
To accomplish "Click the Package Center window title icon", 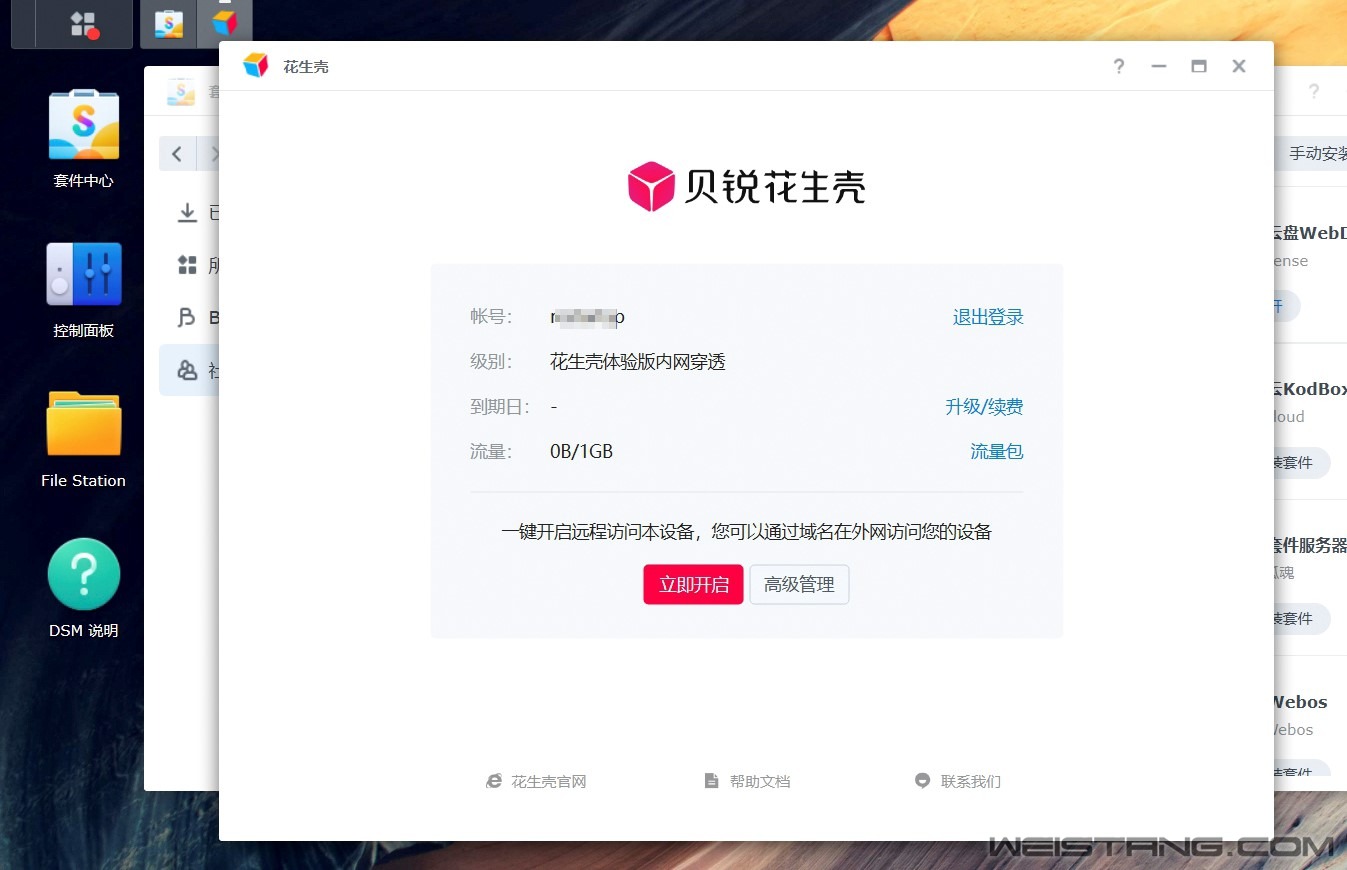I will 181,92.
